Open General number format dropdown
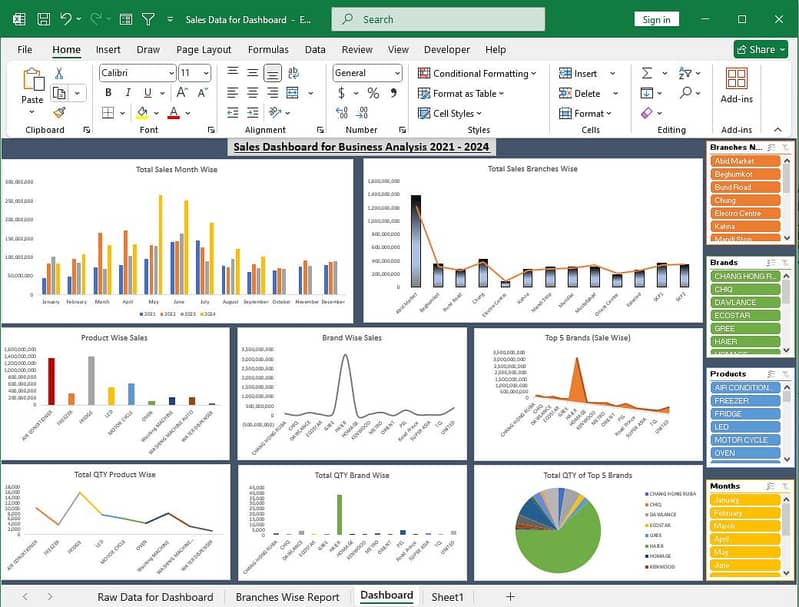Screen dimensions: 799x607 [397, 73]
